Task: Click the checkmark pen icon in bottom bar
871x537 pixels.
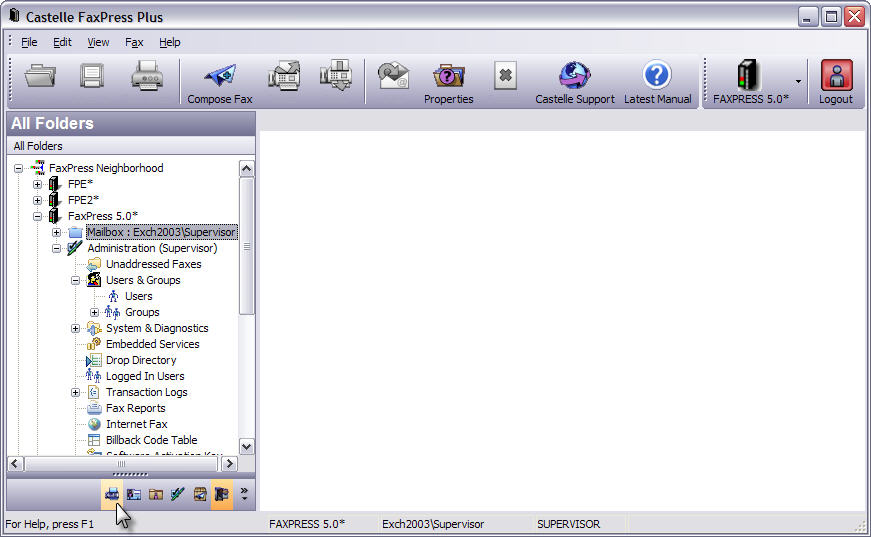Action: (178, 494)
